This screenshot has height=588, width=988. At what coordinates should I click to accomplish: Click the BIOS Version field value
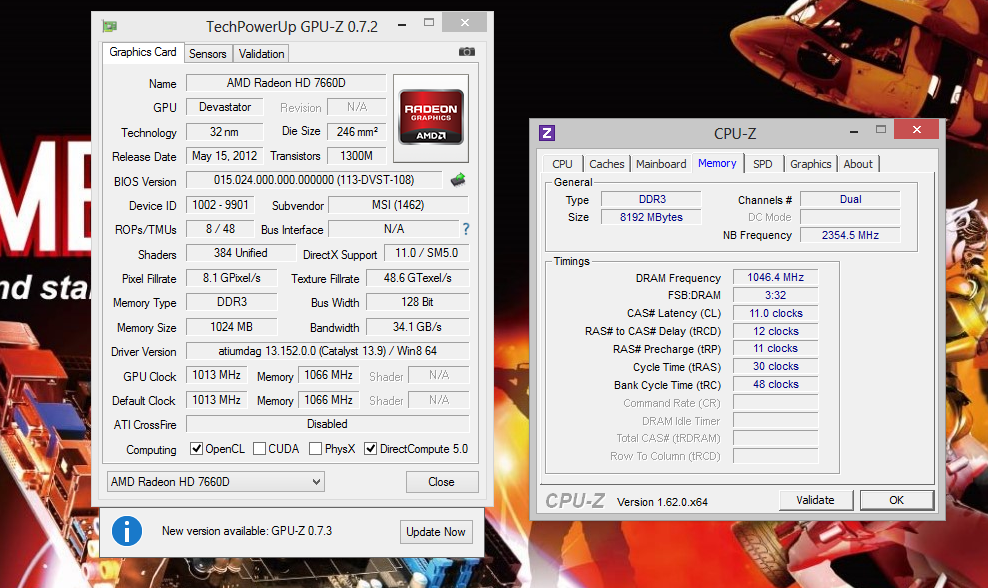314,180
